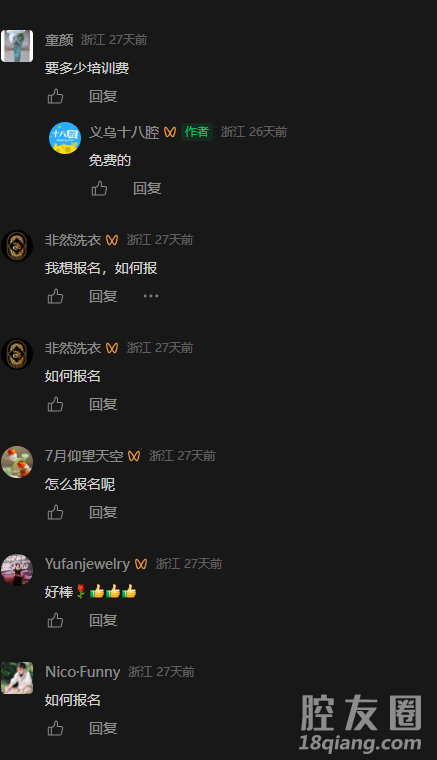
Task: Like 童颜's comment about training fee
Action: (55, 96)
